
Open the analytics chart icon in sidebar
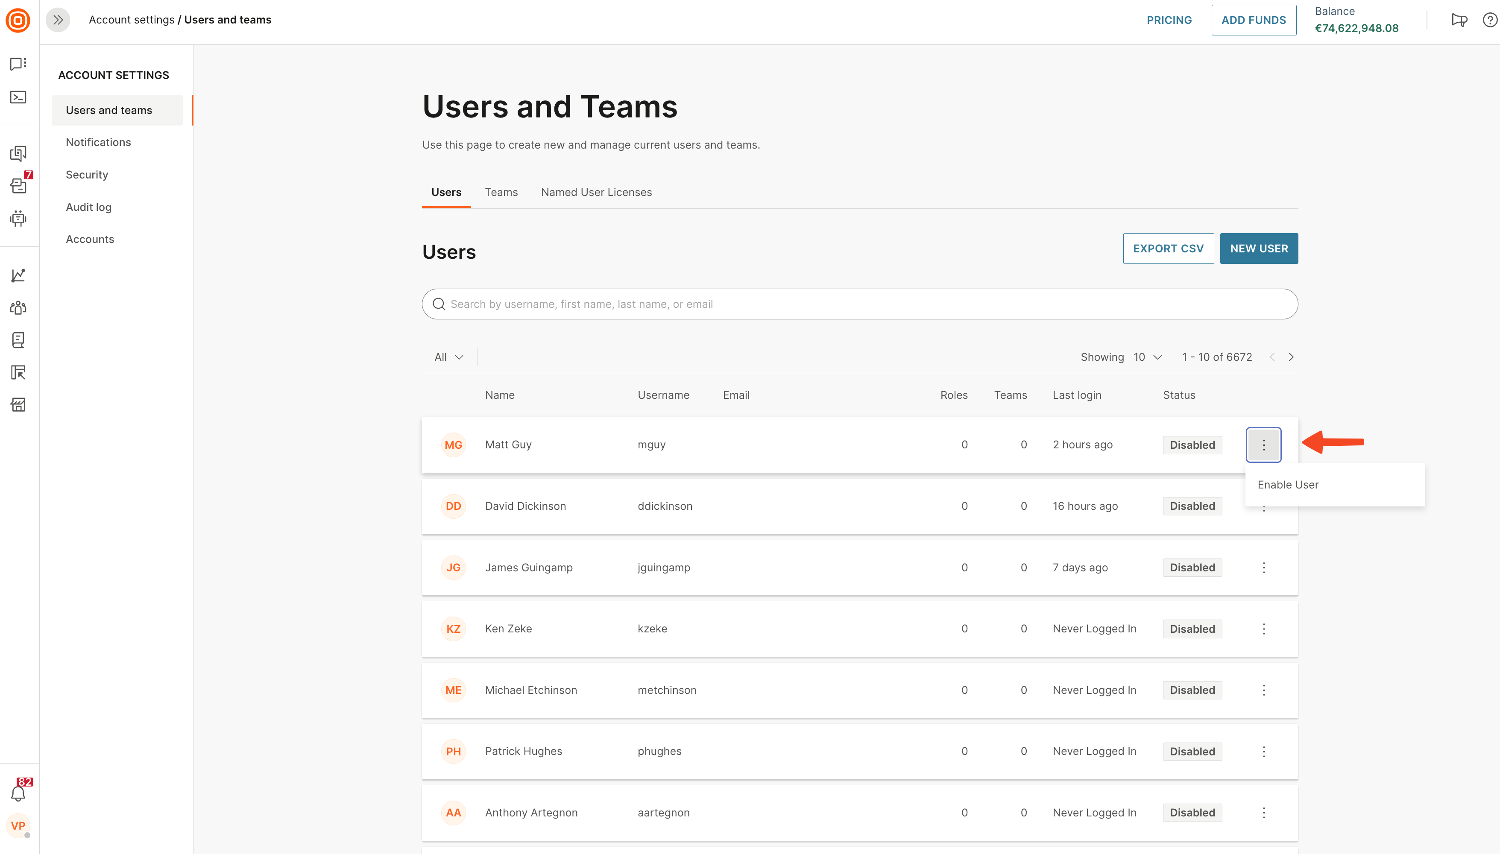(x=18, y=276)
